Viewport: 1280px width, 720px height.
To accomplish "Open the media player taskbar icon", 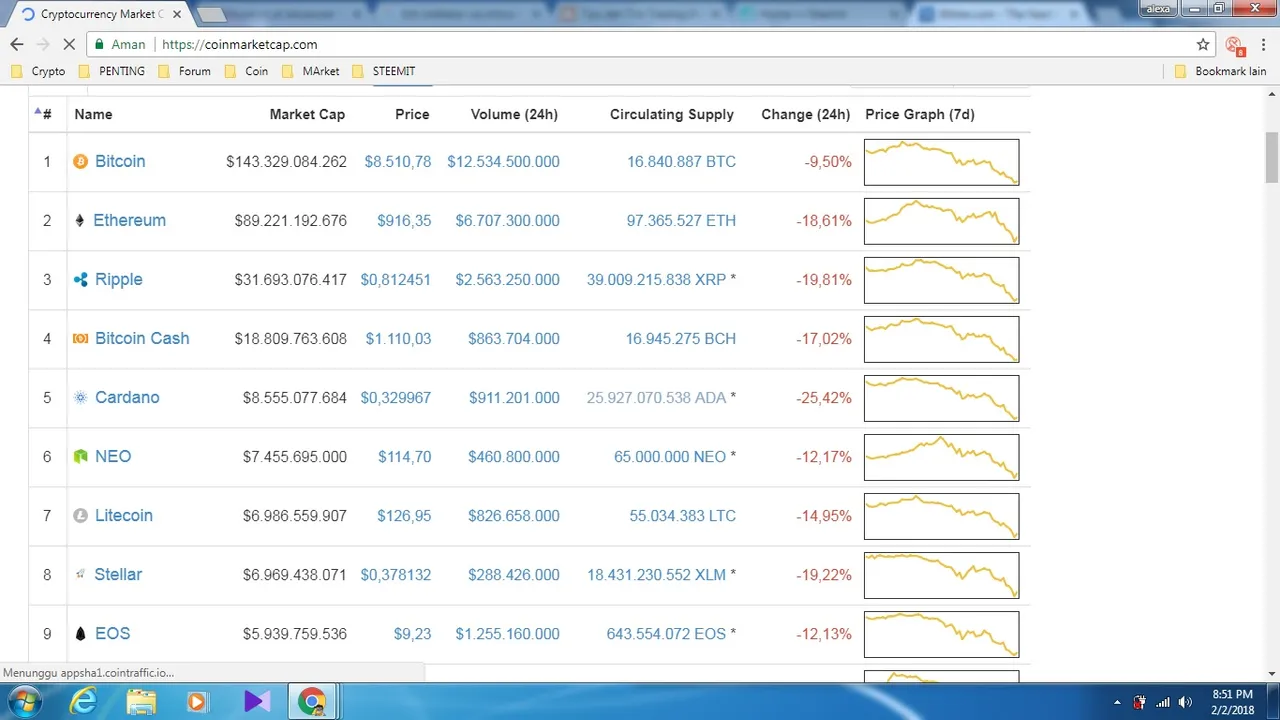I will point(197,702).
